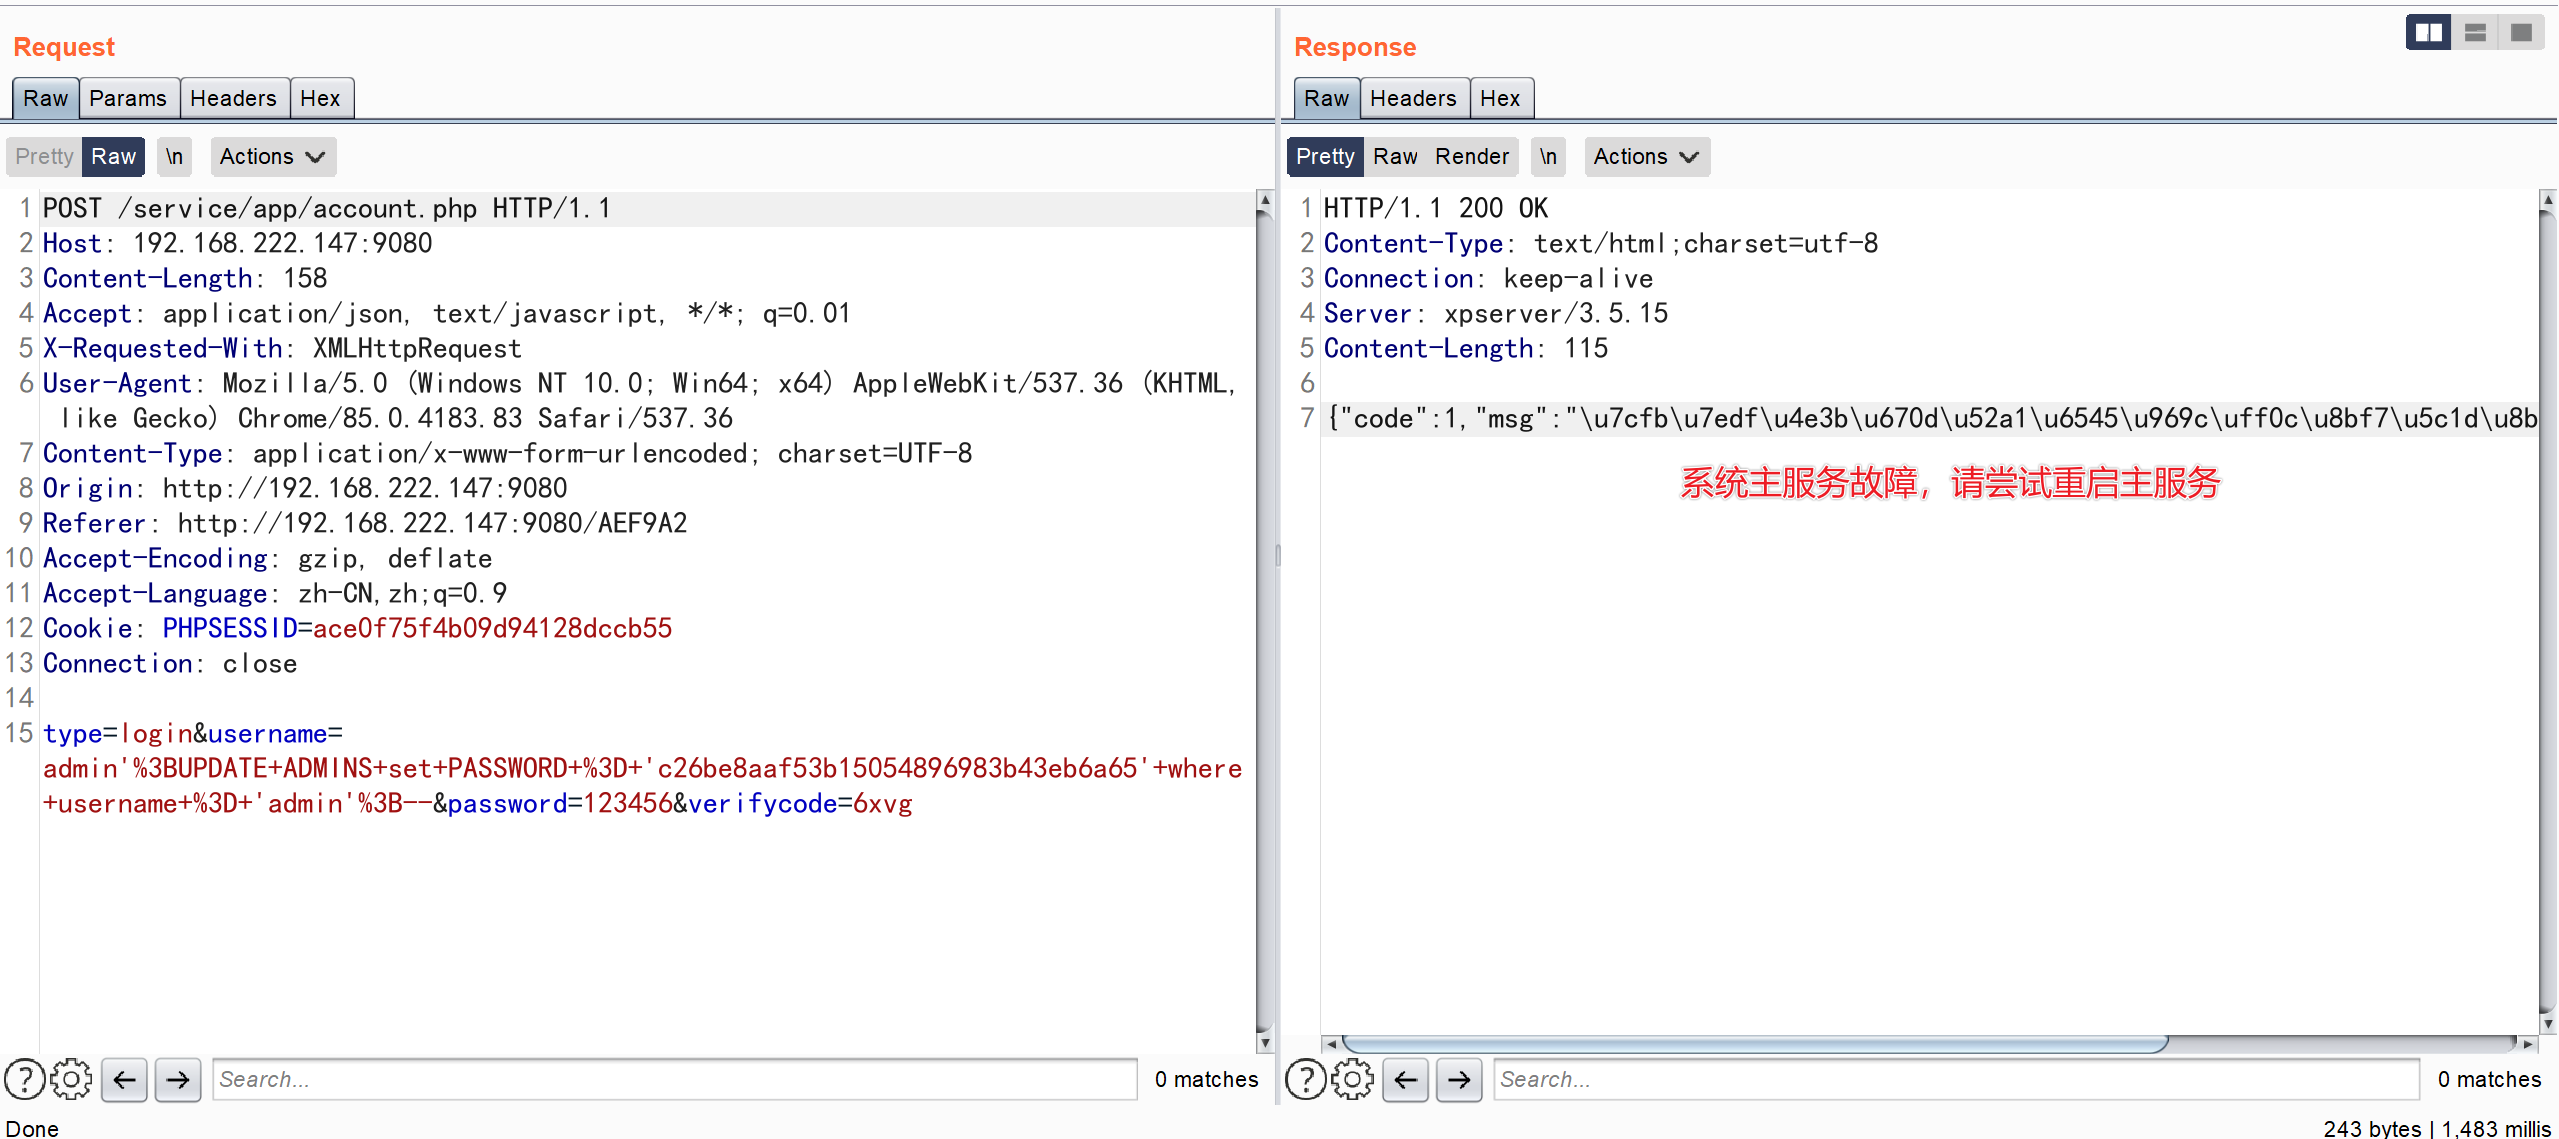The height and width of the screenshot is (1139, 2559).
Task: Click the HTTP/1.1 200 OK status line
Action: tap(1436, 208)
